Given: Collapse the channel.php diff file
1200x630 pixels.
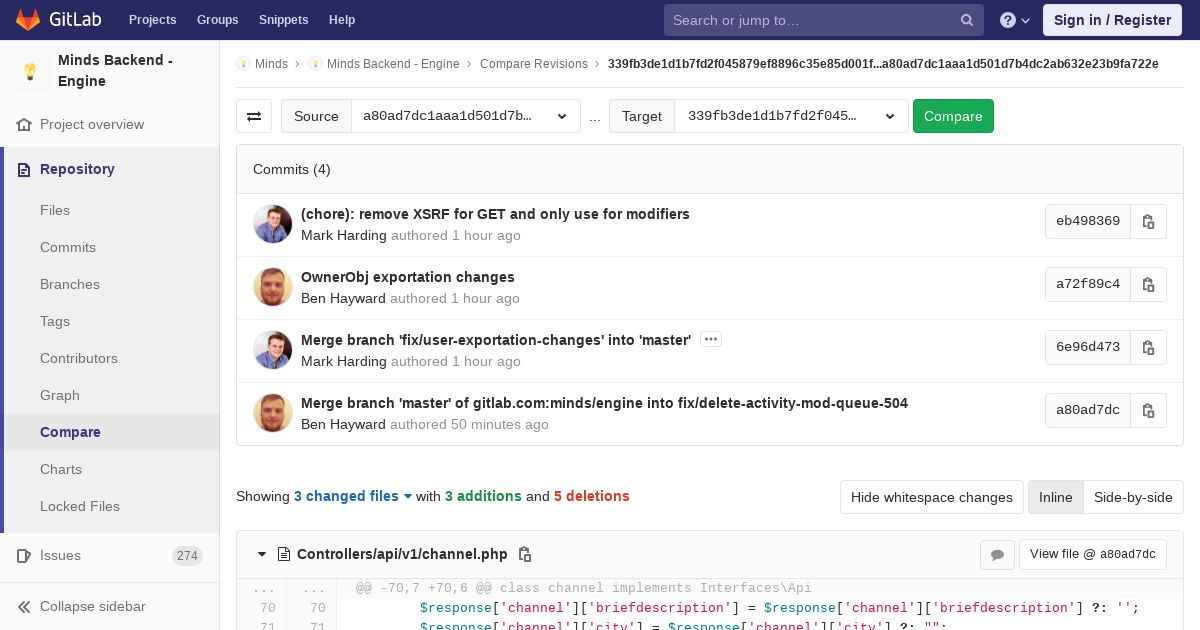Looking at the screenshot, I should coord(262,554).
